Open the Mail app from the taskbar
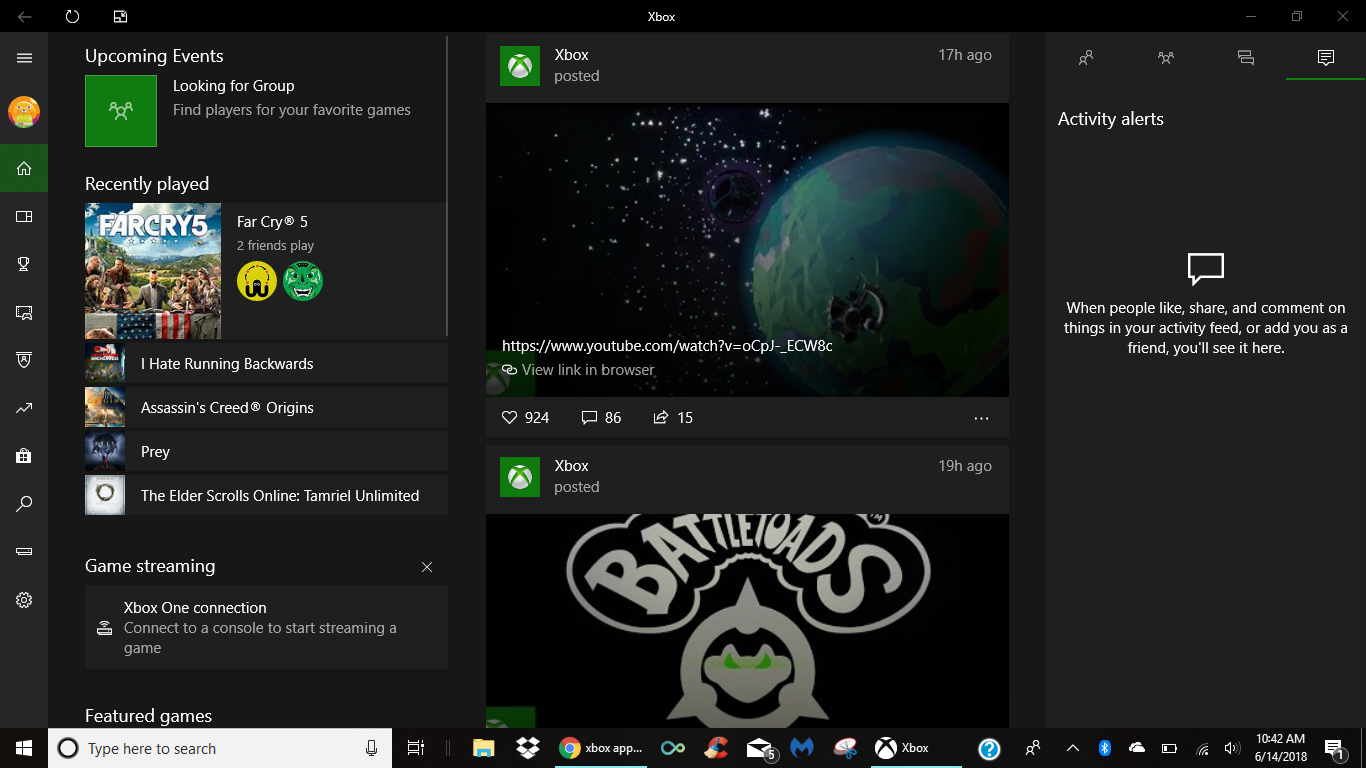1366x768 pixels. [761, 748]
